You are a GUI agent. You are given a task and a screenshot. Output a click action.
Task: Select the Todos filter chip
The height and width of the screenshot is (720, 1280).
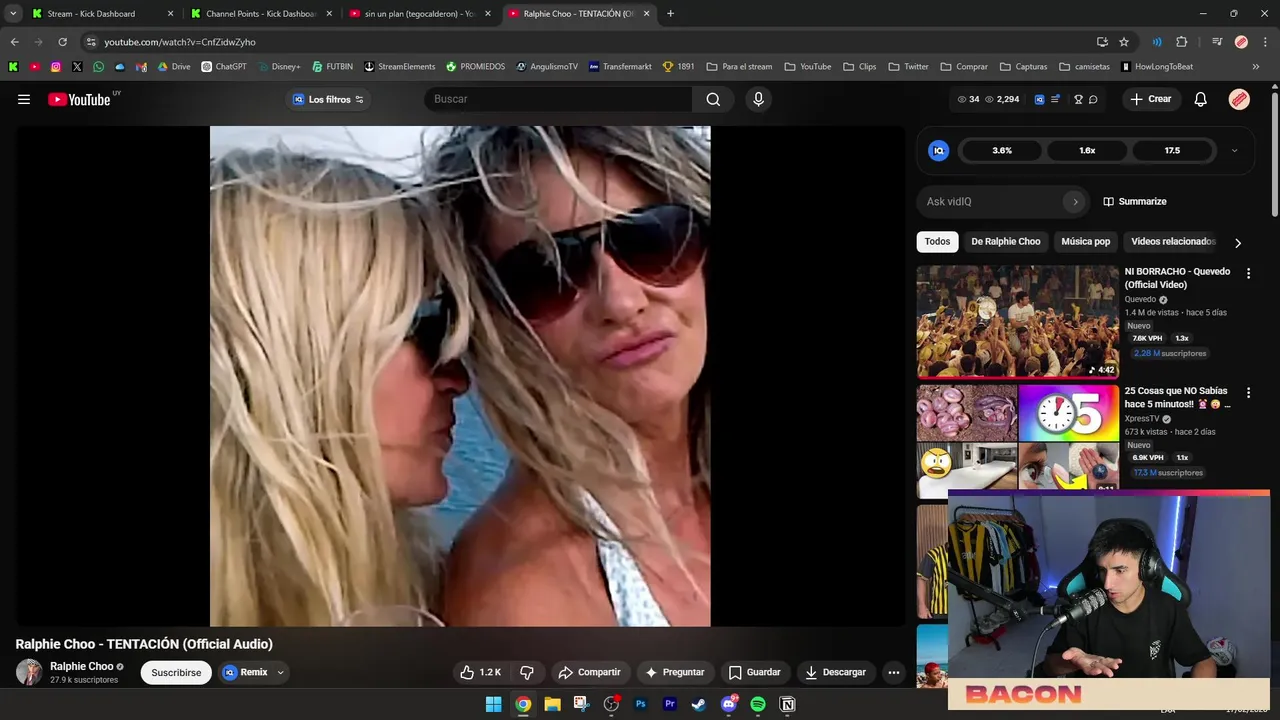937,242
